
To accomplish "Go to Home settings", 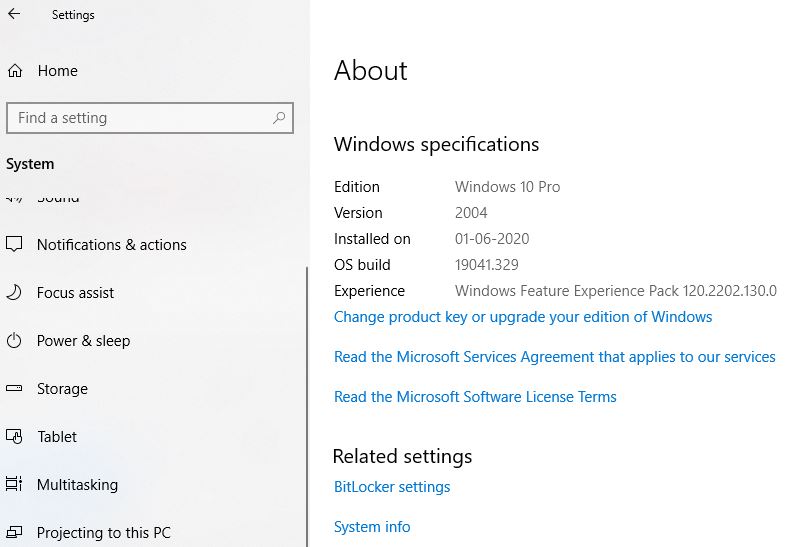I will (x=57, y=71).
